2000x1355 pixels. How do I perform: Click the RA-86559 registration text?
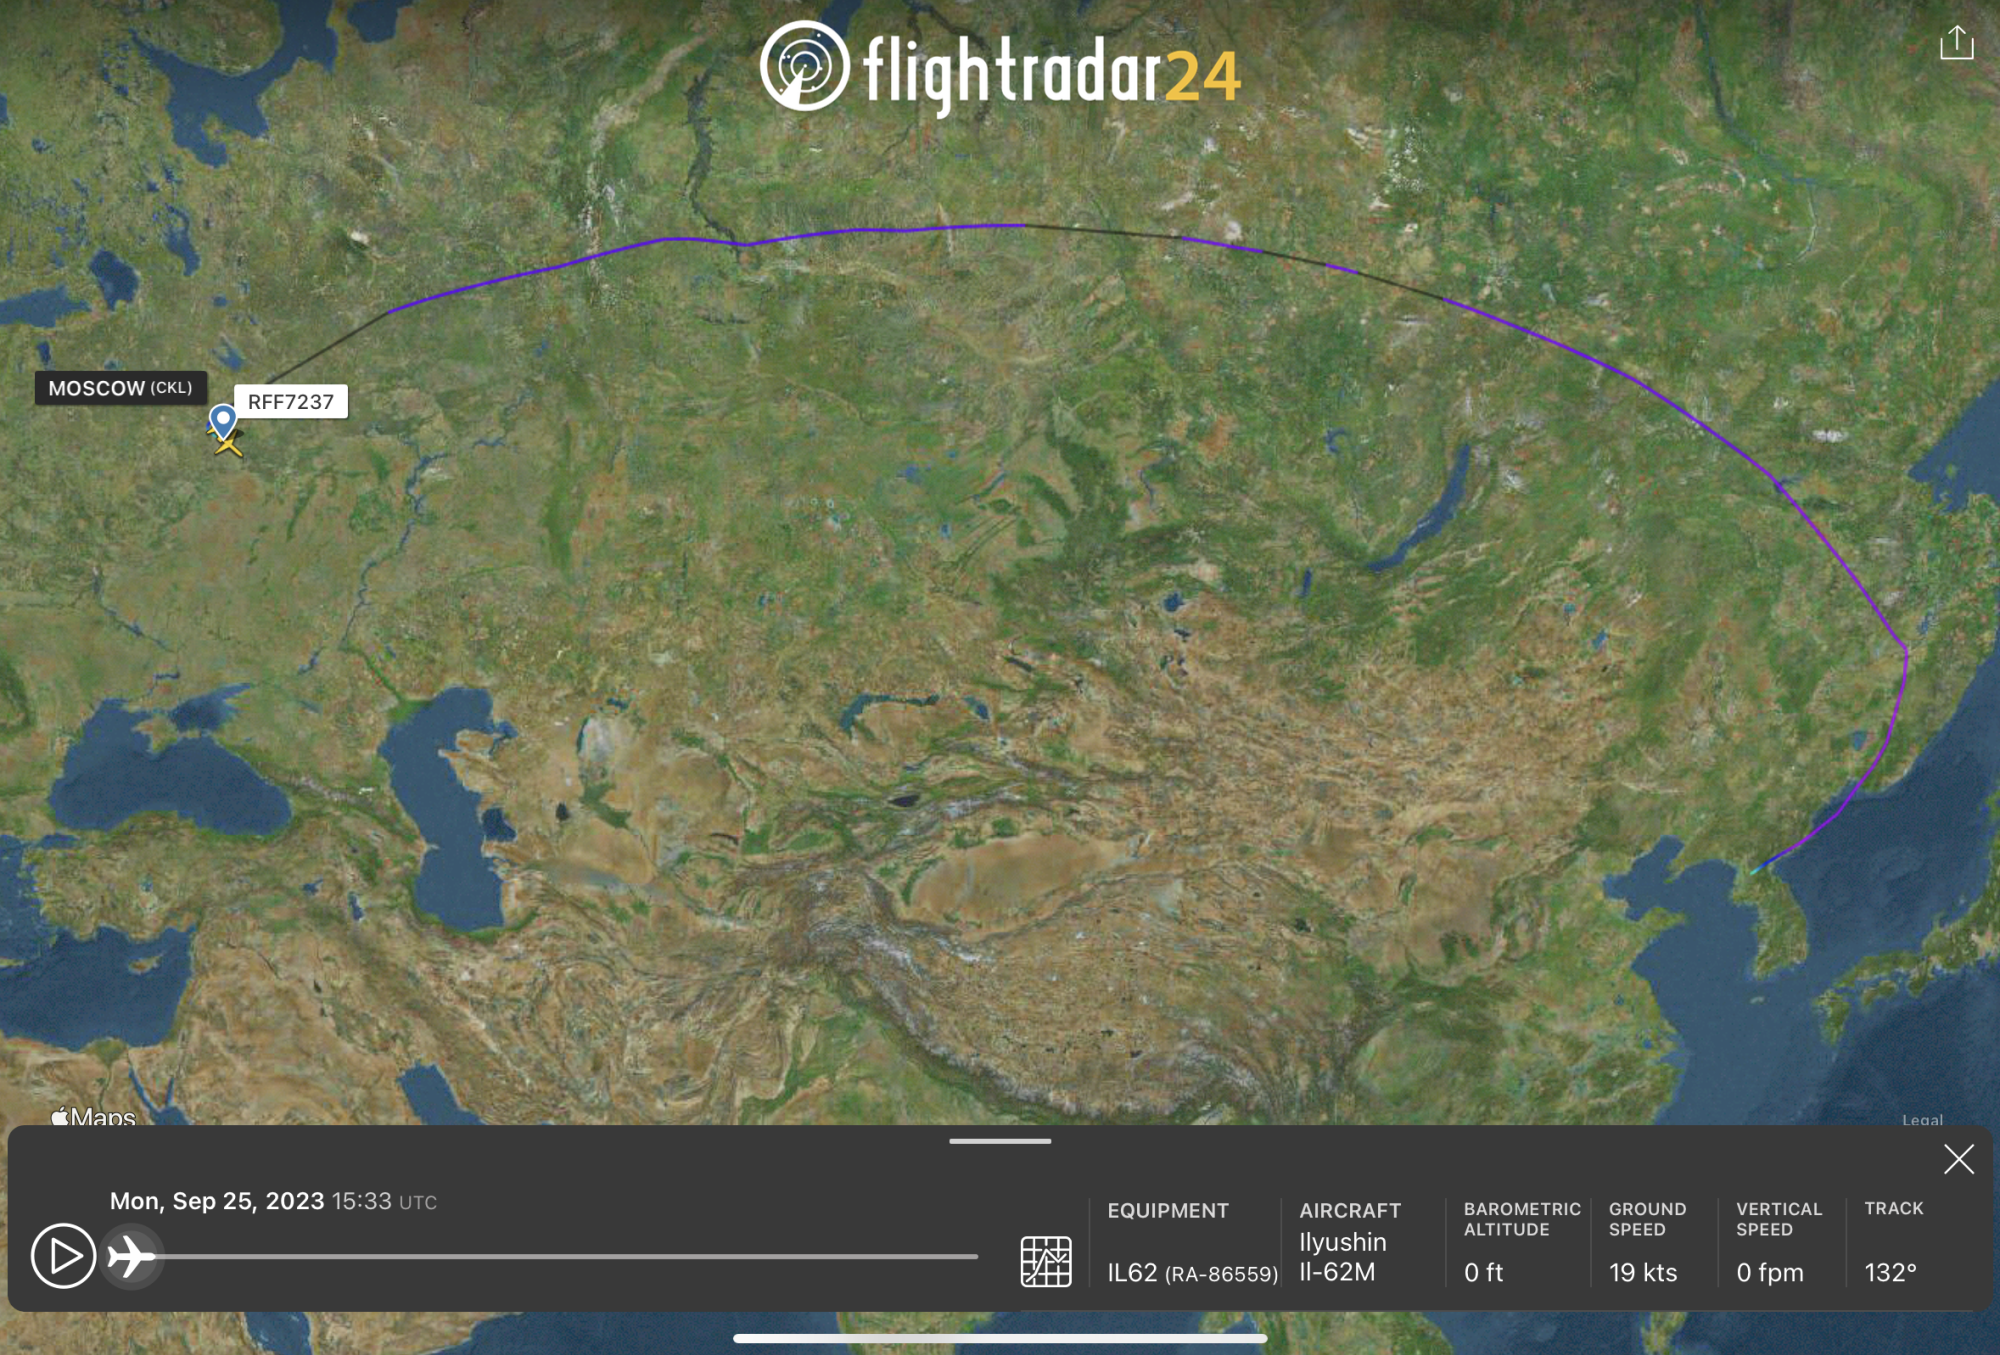point(1221,1274)
